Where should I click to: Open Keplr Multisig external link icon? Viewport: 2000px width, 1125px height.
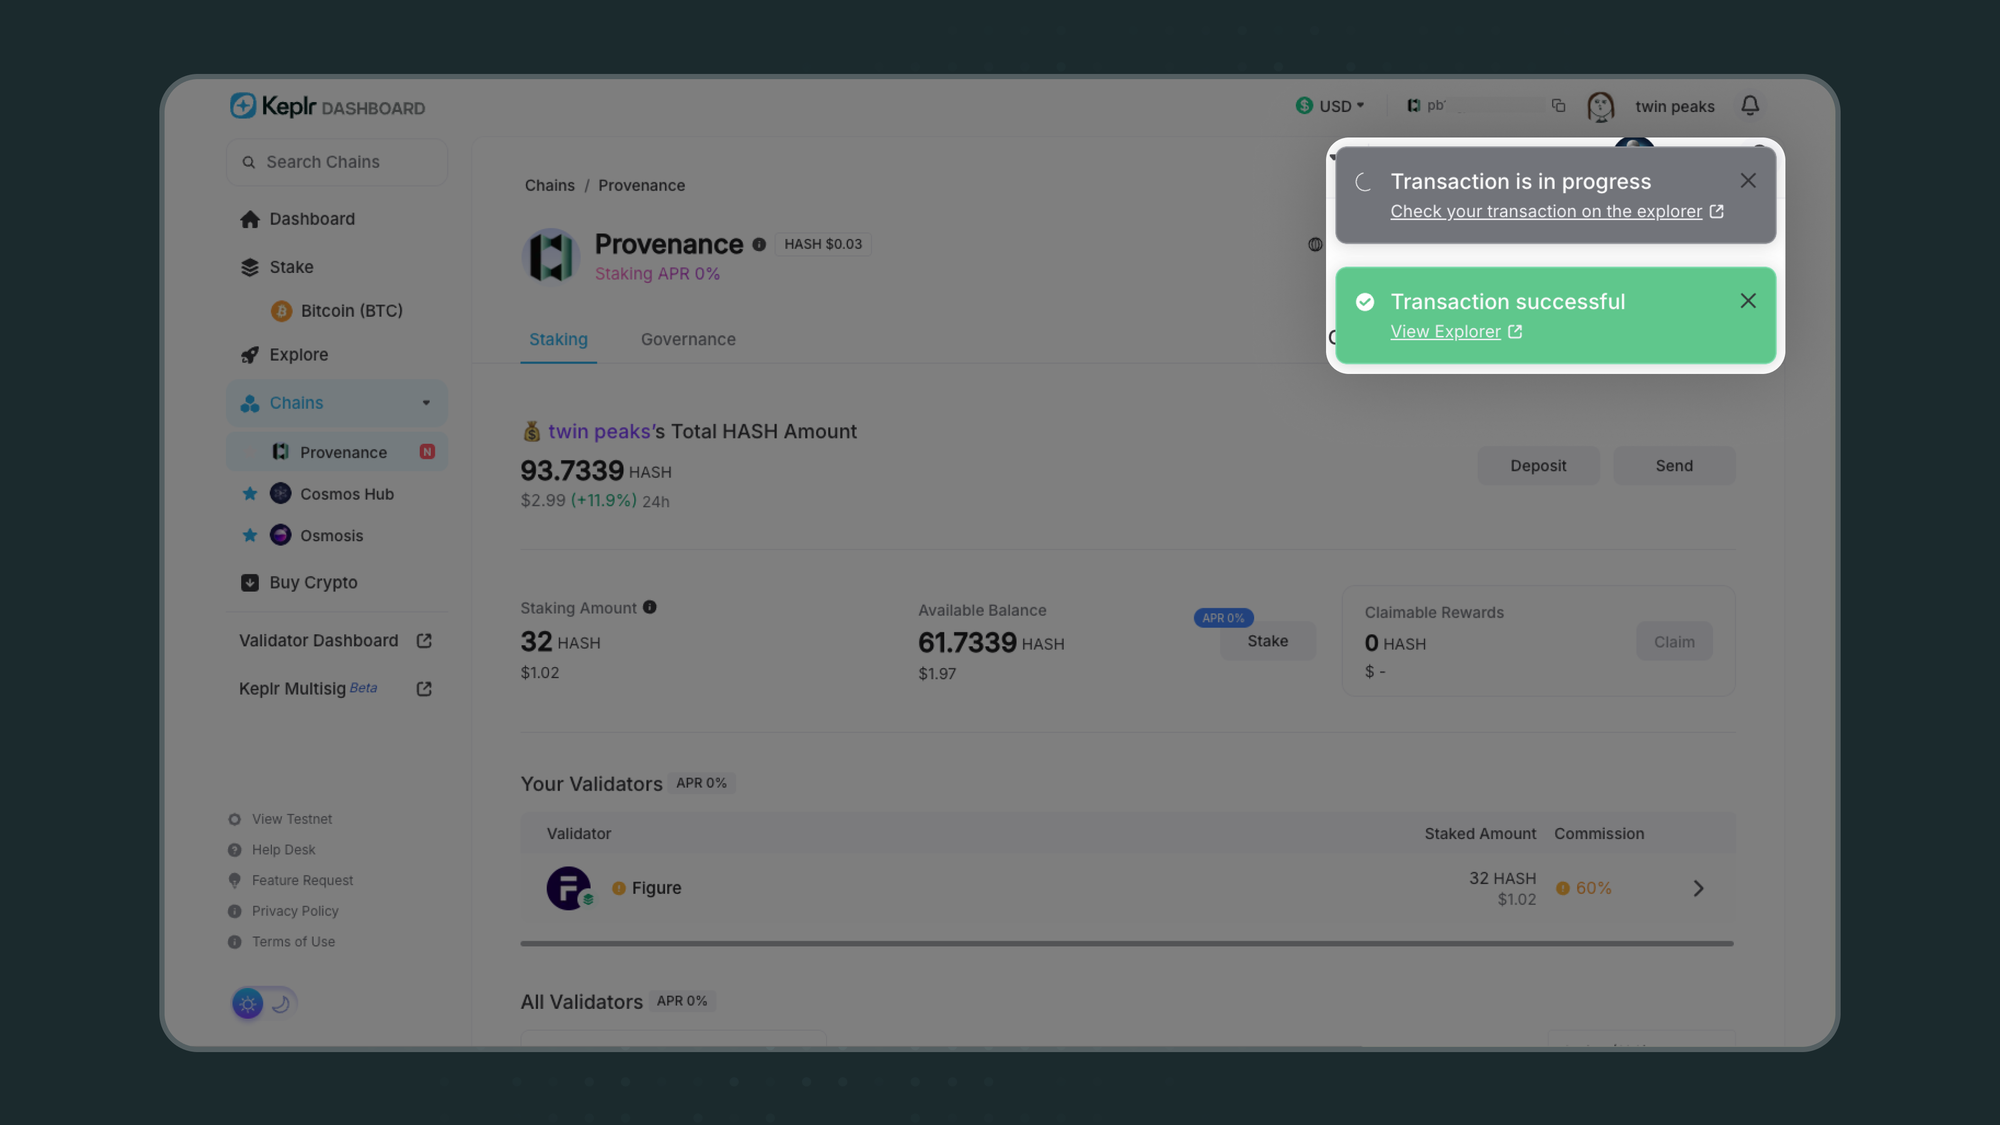(424, 689)
